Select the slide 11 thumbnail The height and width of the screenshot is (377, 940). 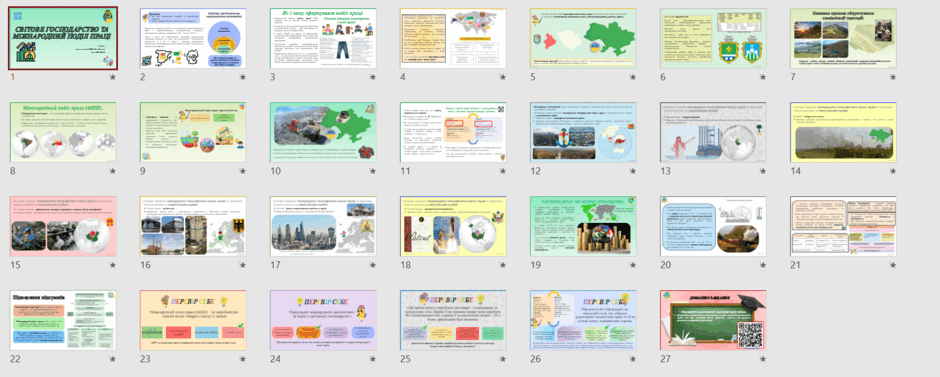[x=453, y=132]
